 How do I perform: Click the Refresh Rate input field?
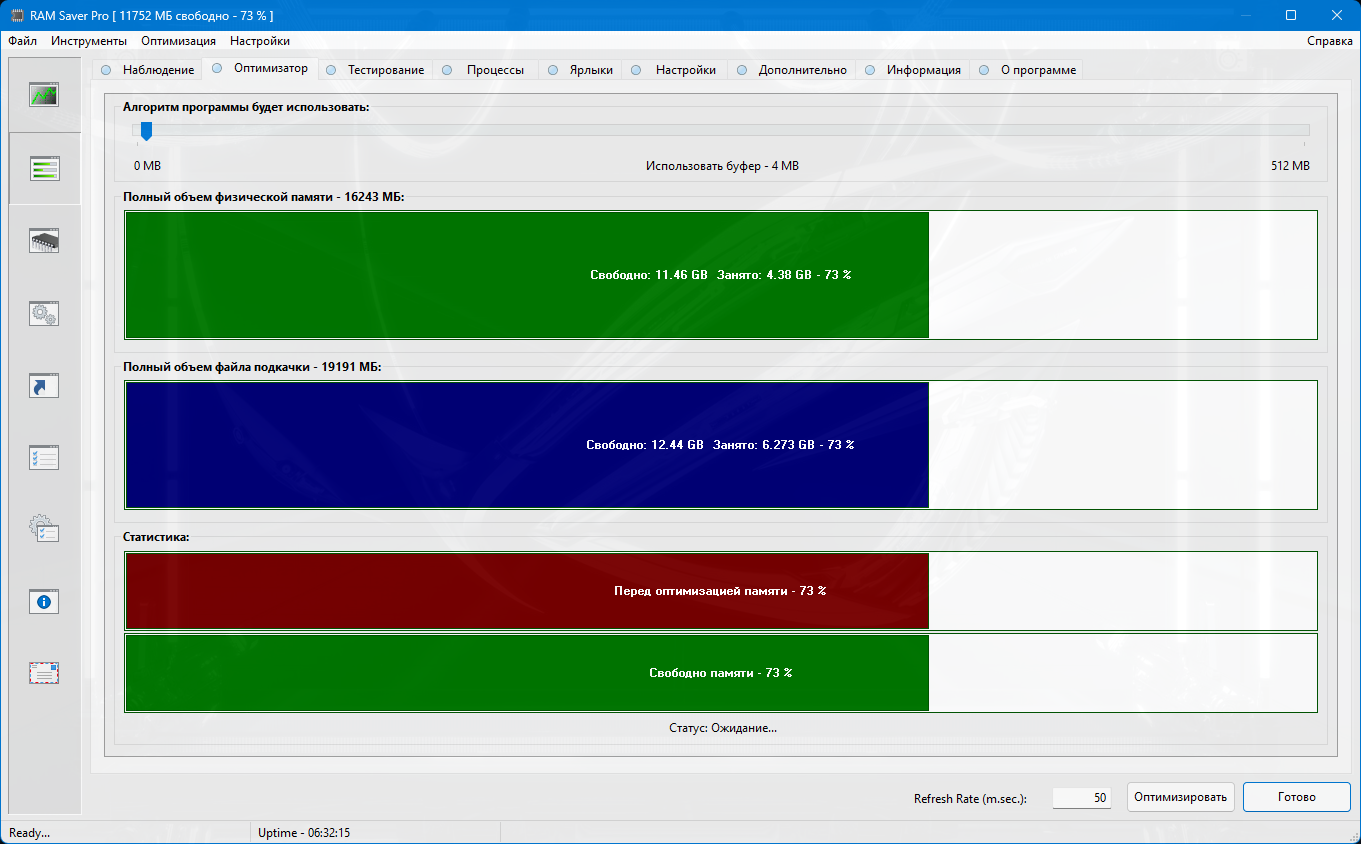(x=1082, y=798)
